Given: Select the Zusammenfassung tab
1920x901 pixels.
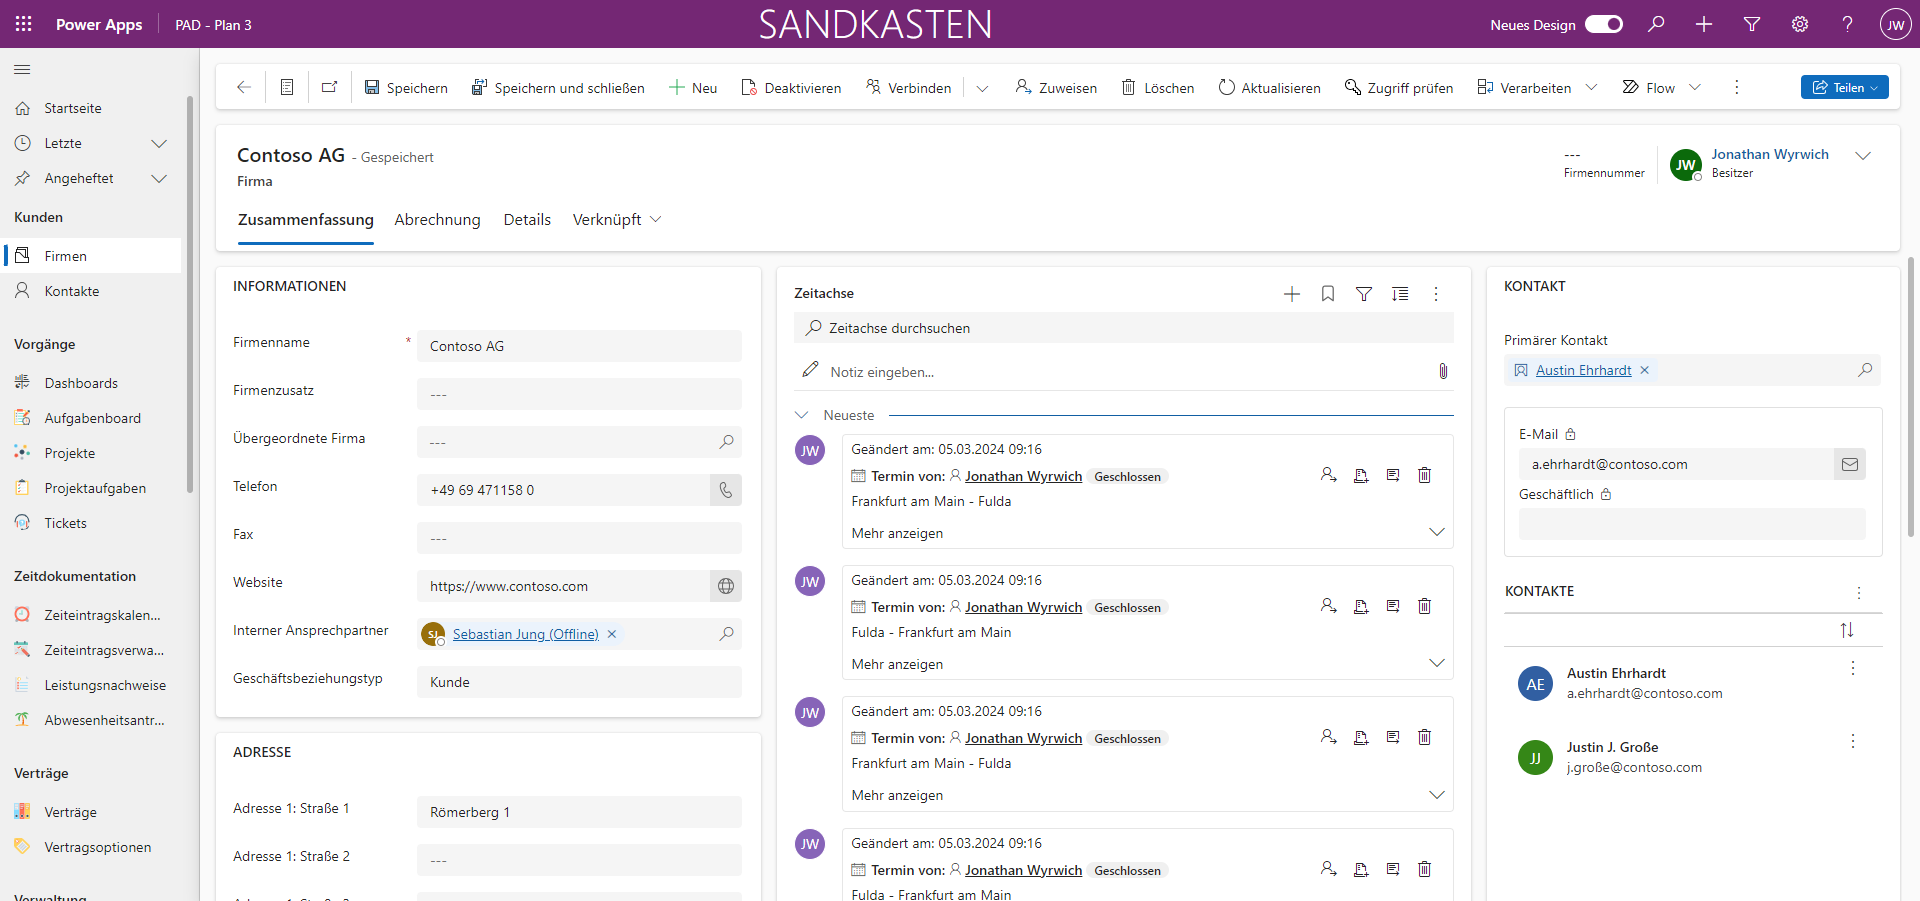Looking at the screenshot, I should point(305,219).
